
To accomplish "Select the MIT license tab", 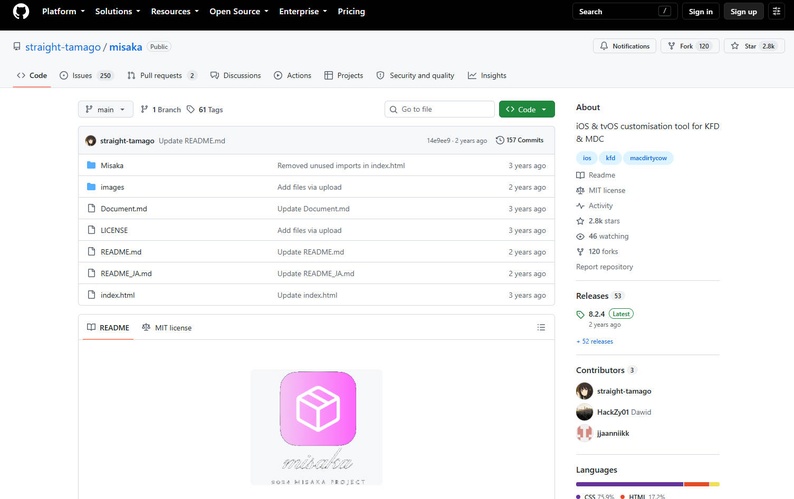I will (167, 328).
